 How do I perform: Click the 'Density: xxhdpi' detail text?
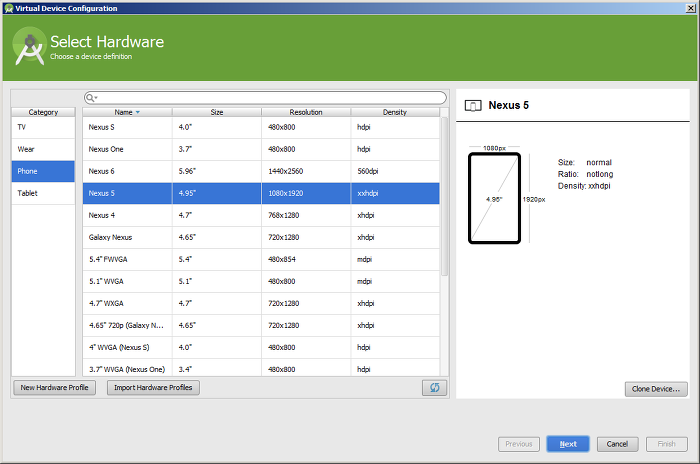coord(584,186)
